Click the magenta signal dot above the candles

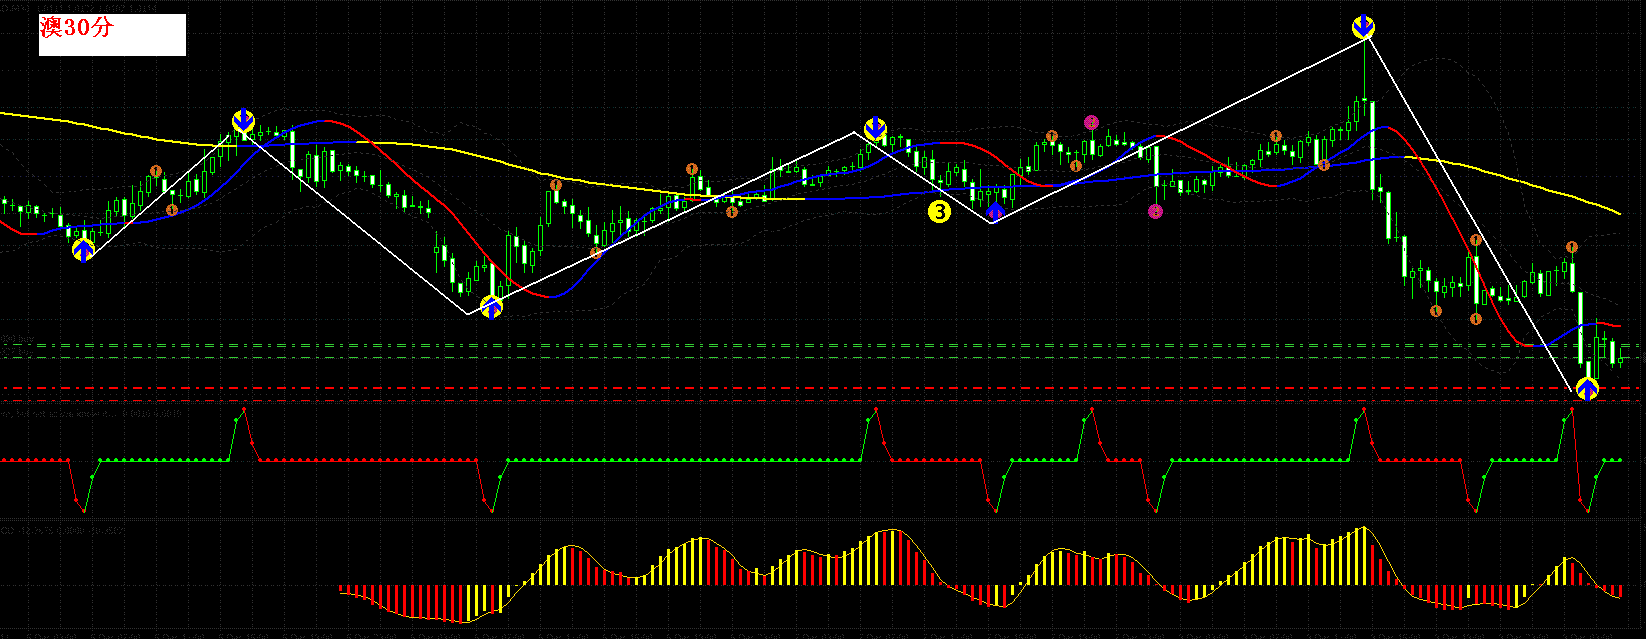[x=1091, y=122]
